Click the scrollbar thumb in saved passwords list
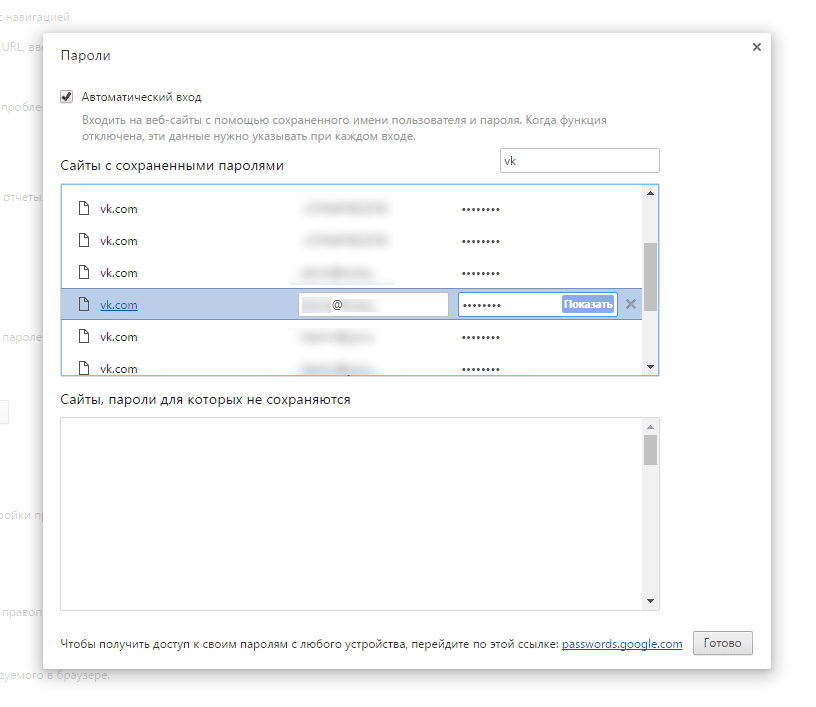This screenshot has height=707, width=816. pyautogui.click(x=650, y=277)
